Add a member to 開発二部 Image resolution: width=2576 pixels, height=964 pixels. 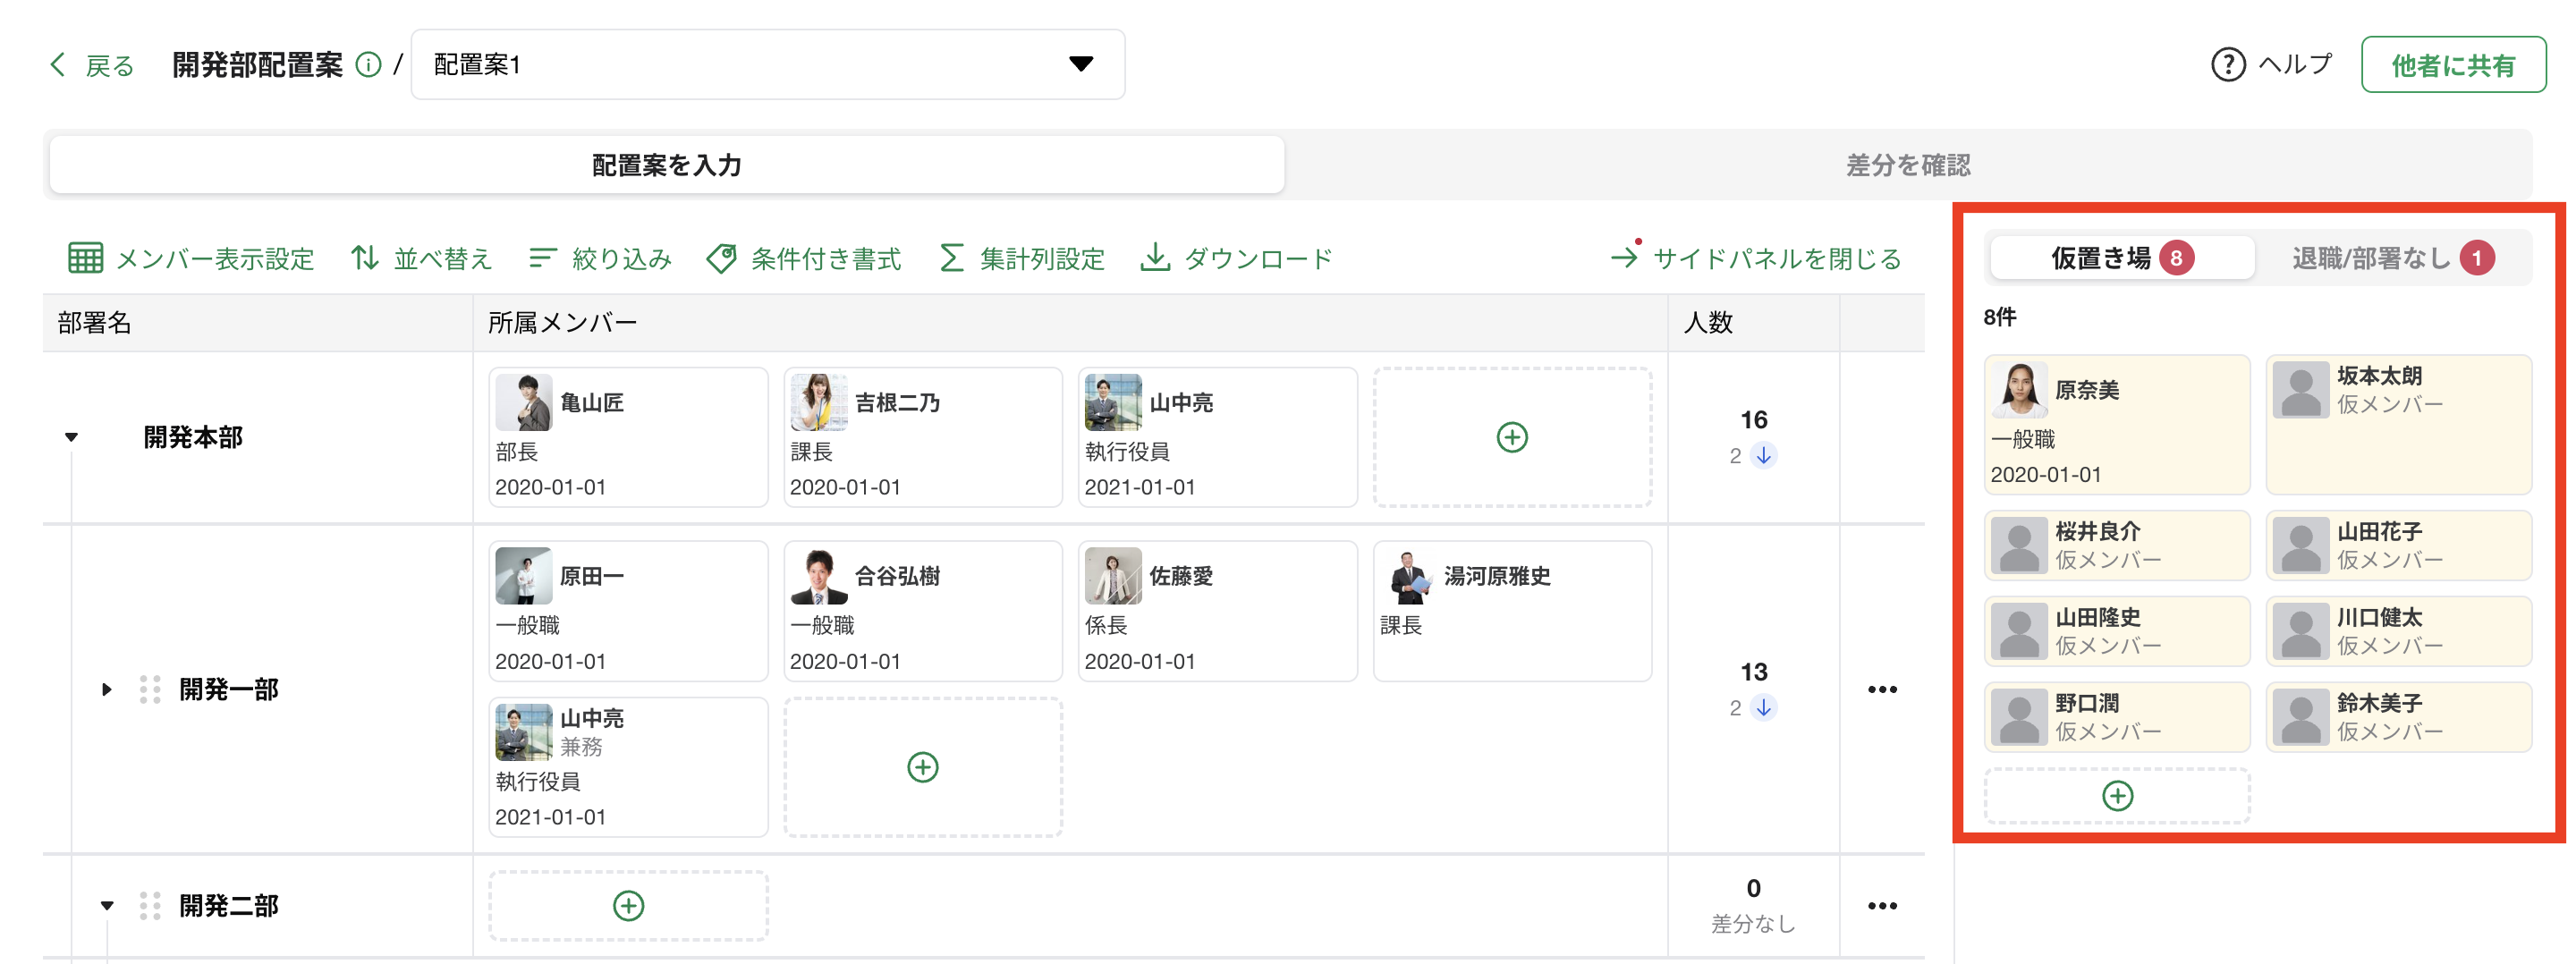click(x=628, y=906)
